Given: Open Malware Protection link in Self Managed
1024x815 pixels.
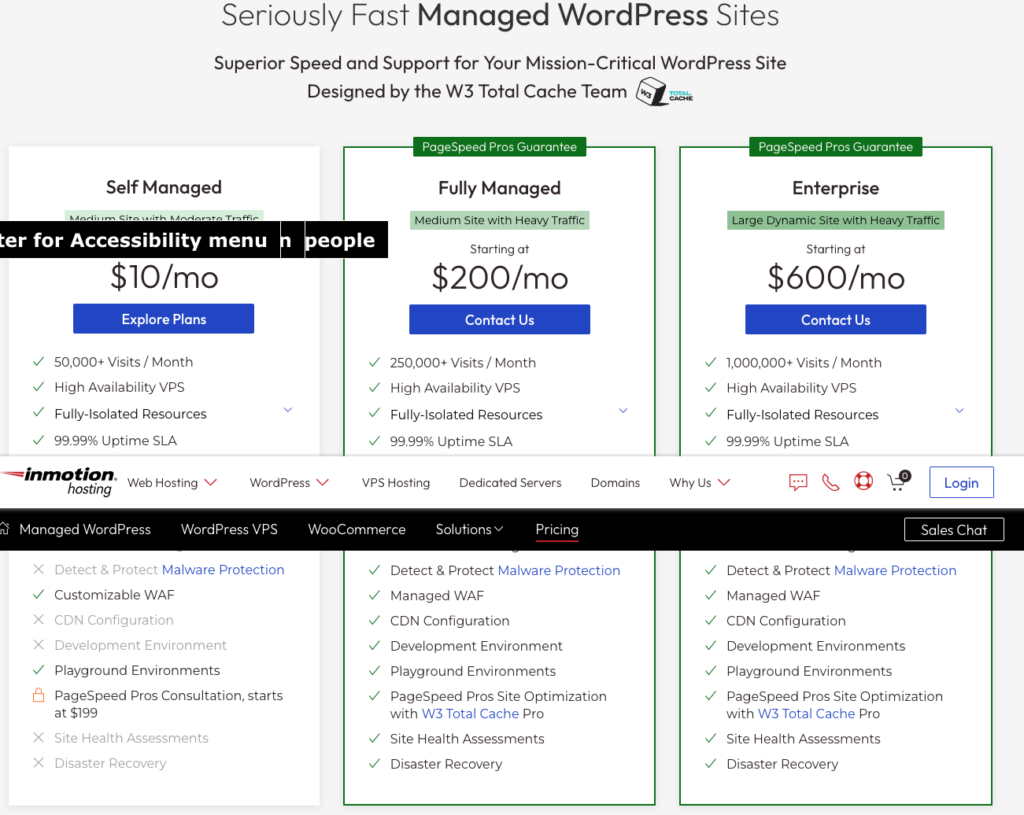Looking at the screenshot, I should click(x=223, y=569).
